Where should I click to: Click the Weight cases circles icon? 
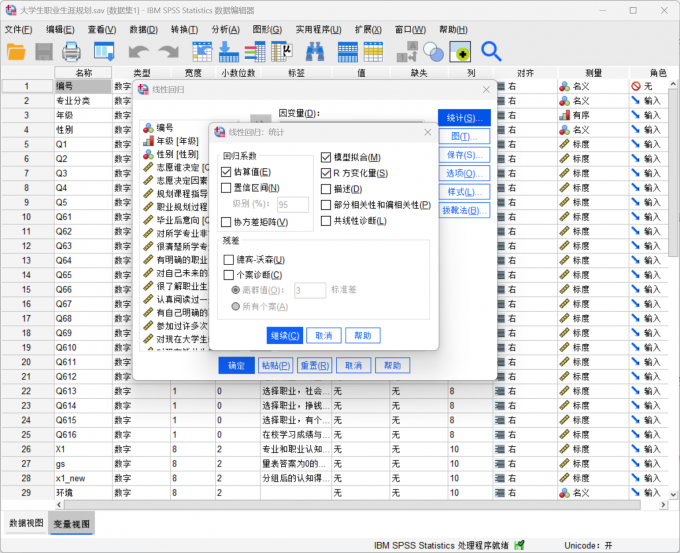pos(433,52)
